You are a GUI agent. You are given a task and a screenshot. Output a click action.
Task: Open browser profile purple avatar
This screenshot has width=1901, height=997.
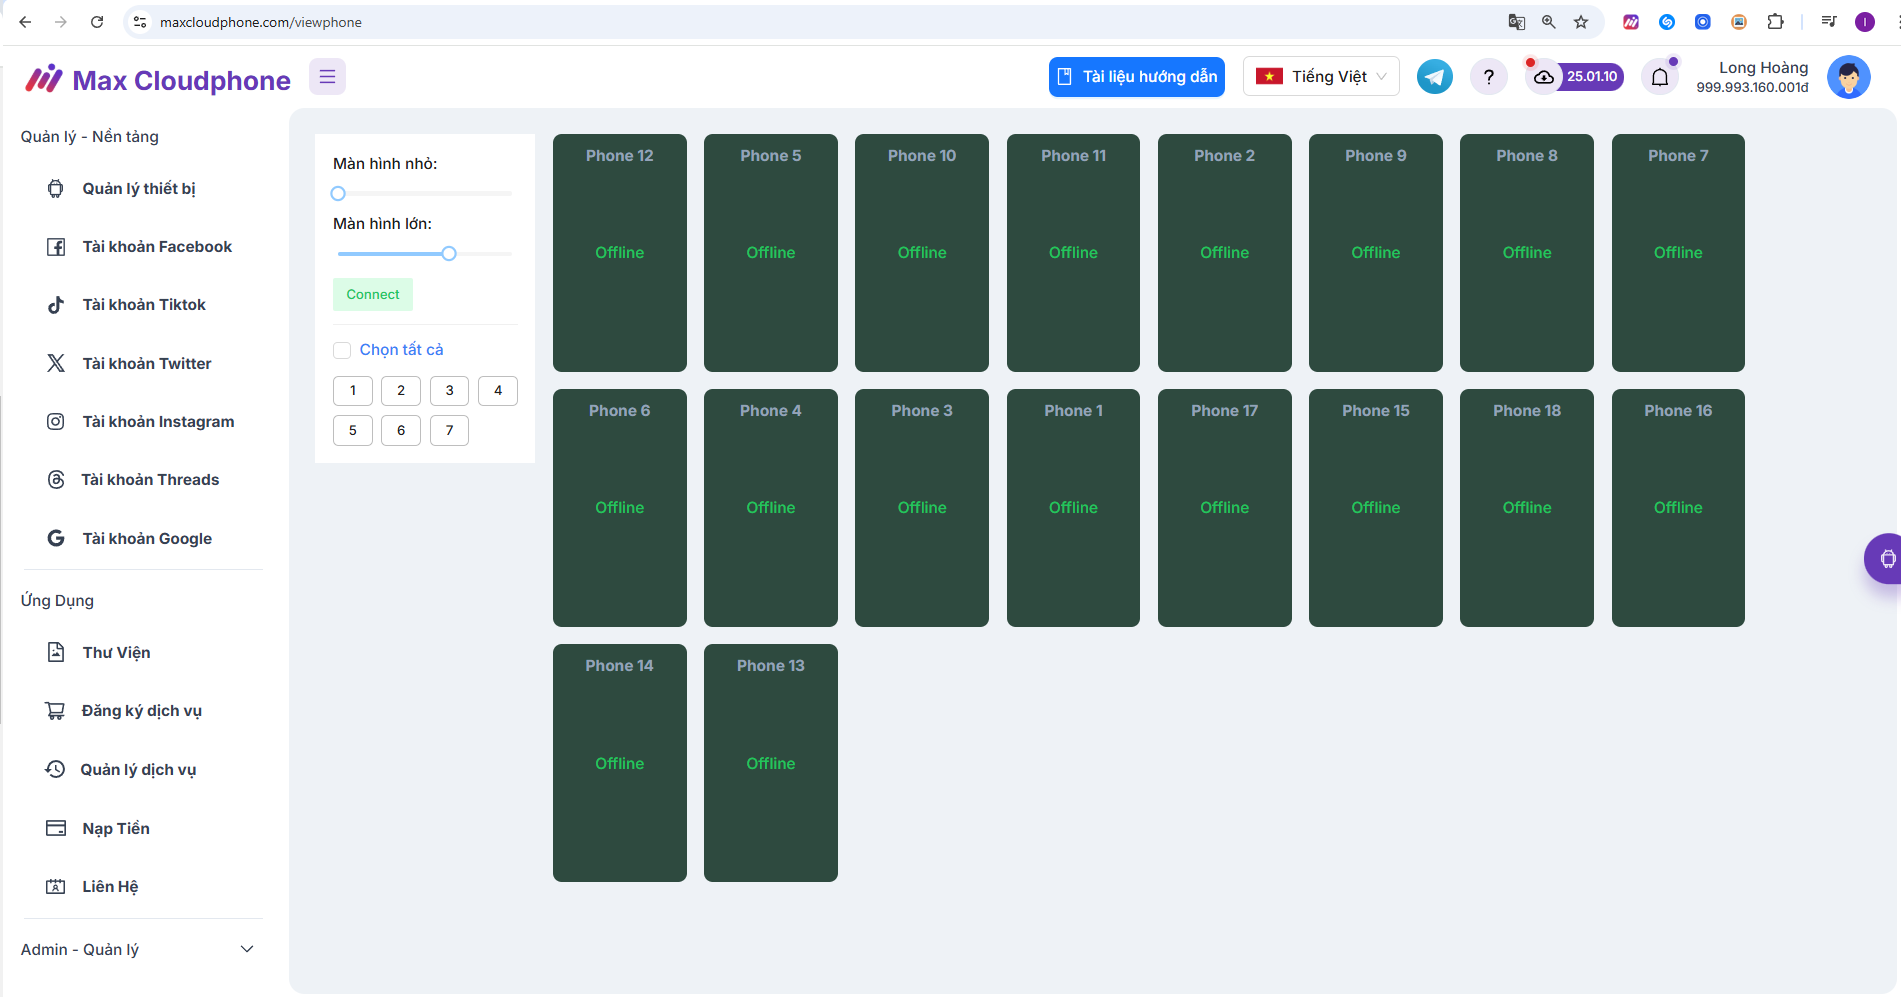(1865, 22)
